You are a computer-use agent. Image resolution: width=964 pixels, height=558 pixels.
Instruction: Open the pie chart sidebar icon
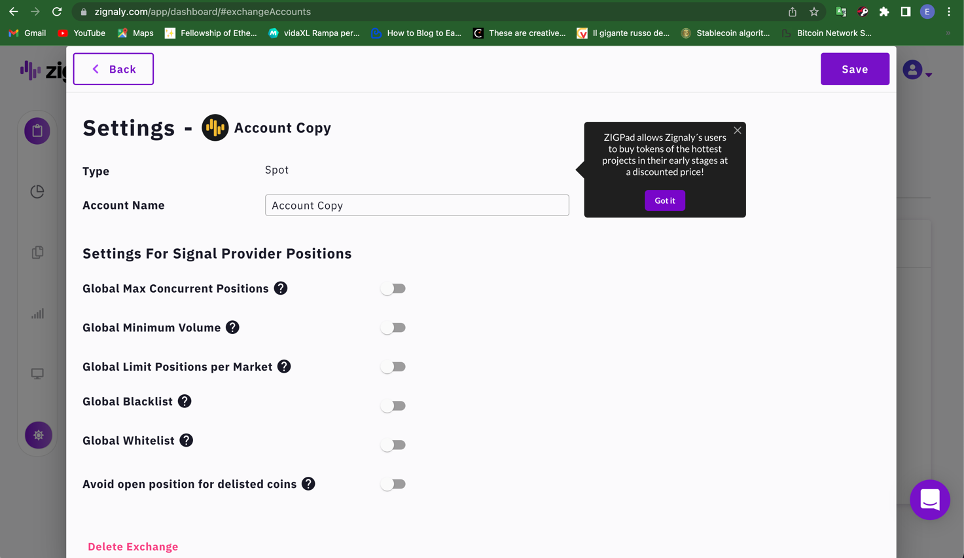pyautogui.click(x=38, y=192)
